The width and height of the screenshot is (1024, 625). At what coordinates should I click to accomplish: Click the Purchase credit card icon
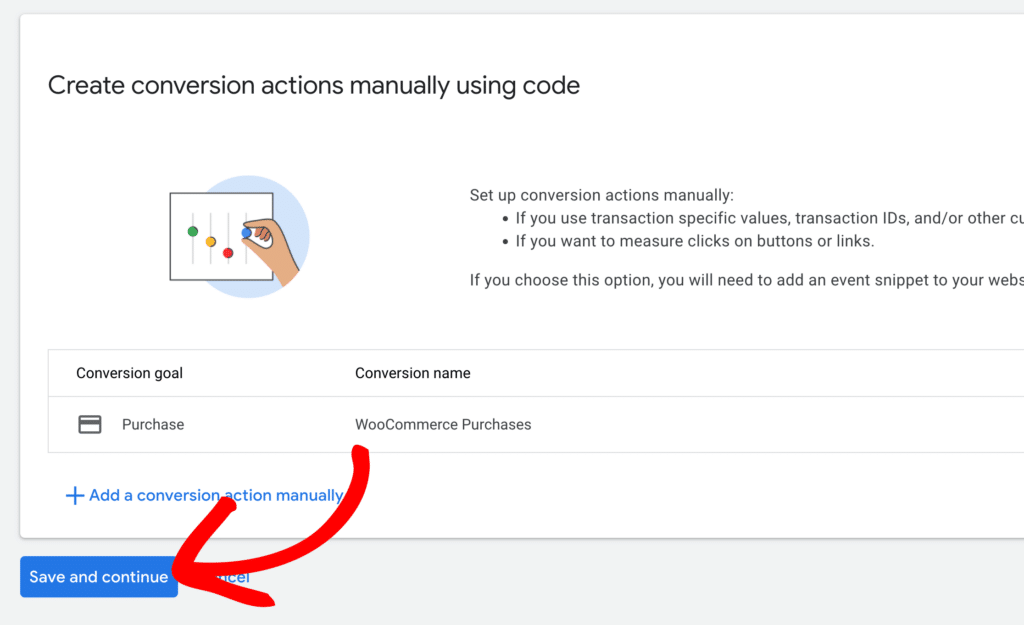click(90, 424)
